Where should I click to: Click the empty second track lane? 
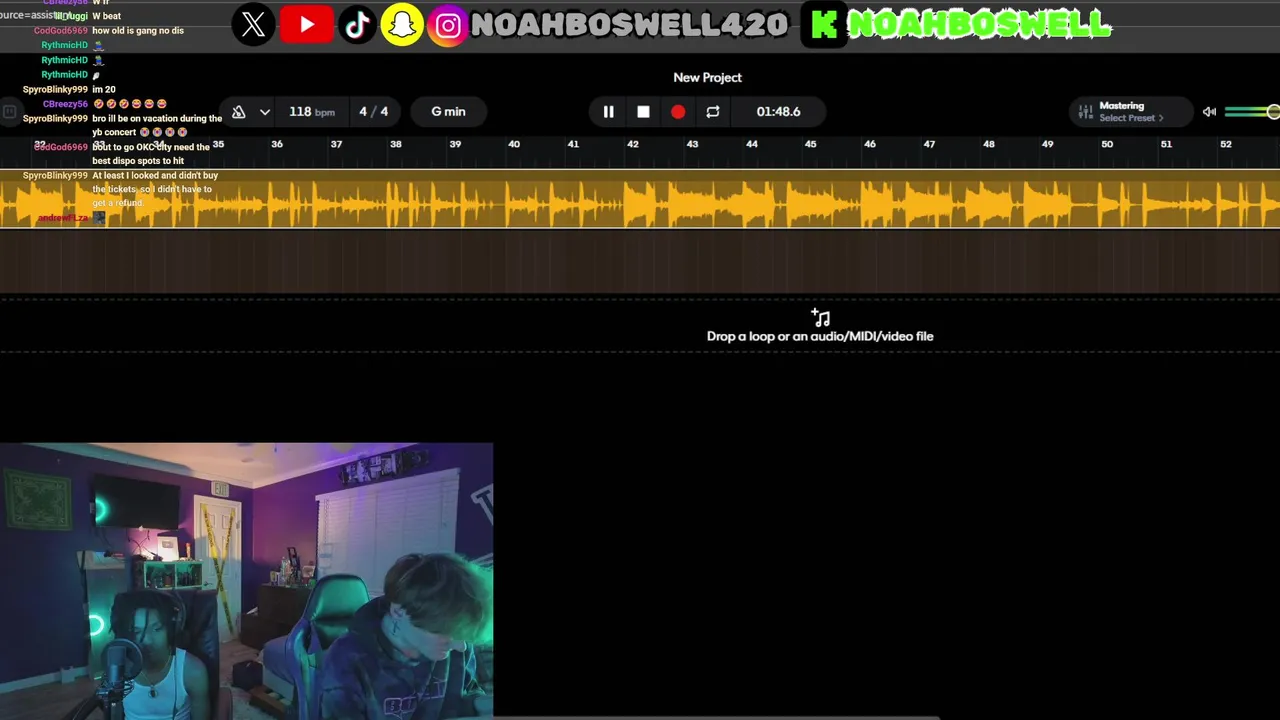pyautogui.click(x=640, y=262)
